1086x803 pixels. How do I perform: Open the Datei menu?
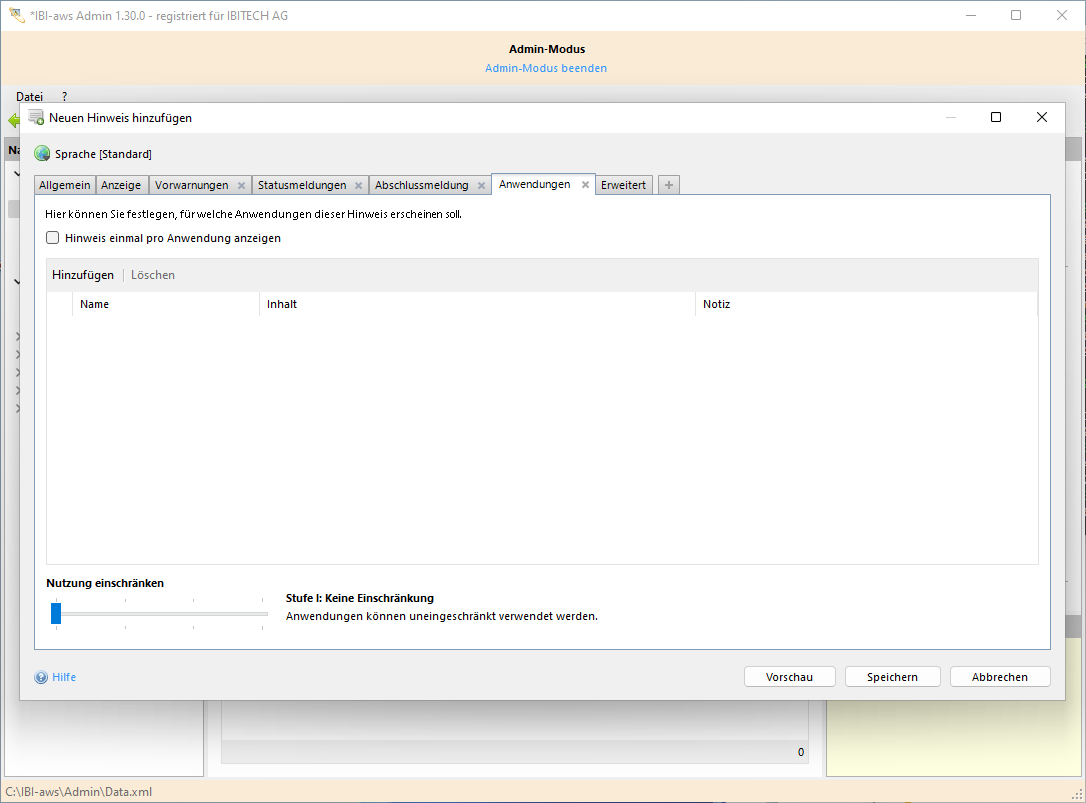30,97
